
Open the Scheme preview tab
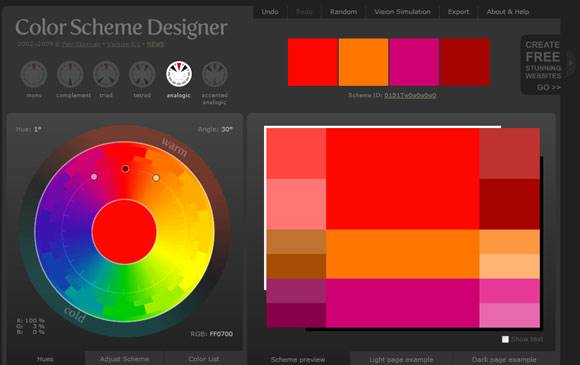coord(298,359)
